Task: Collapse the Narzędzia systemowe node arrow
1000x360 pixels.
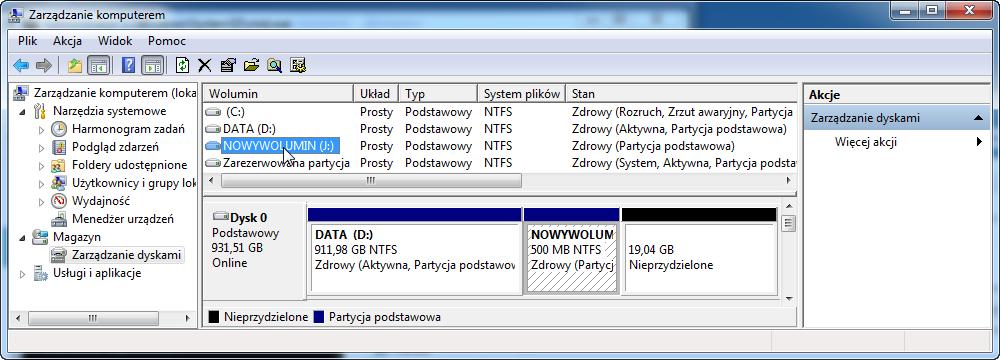Action: [23, 112]
